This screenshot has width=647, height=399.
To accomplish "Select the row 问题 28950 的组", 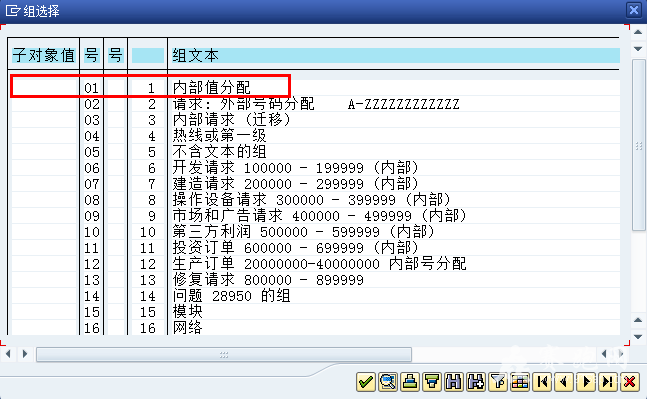I will pos(316,296).
